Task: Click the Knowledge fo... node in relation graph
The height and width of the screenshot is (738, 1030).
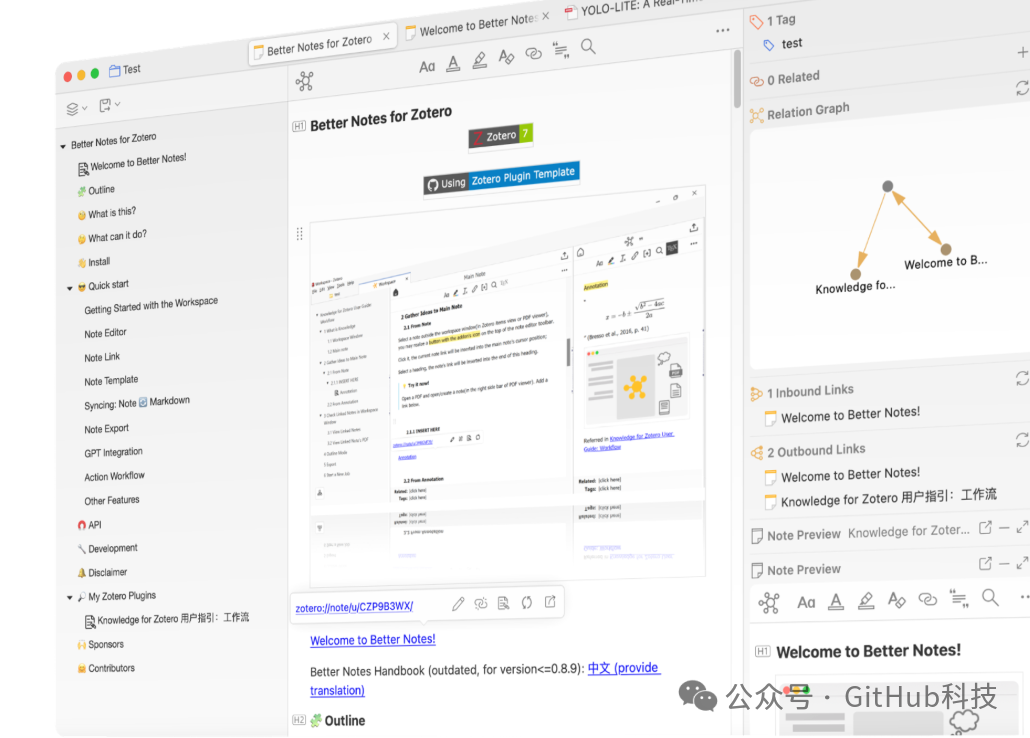Action: click(855, 274)
